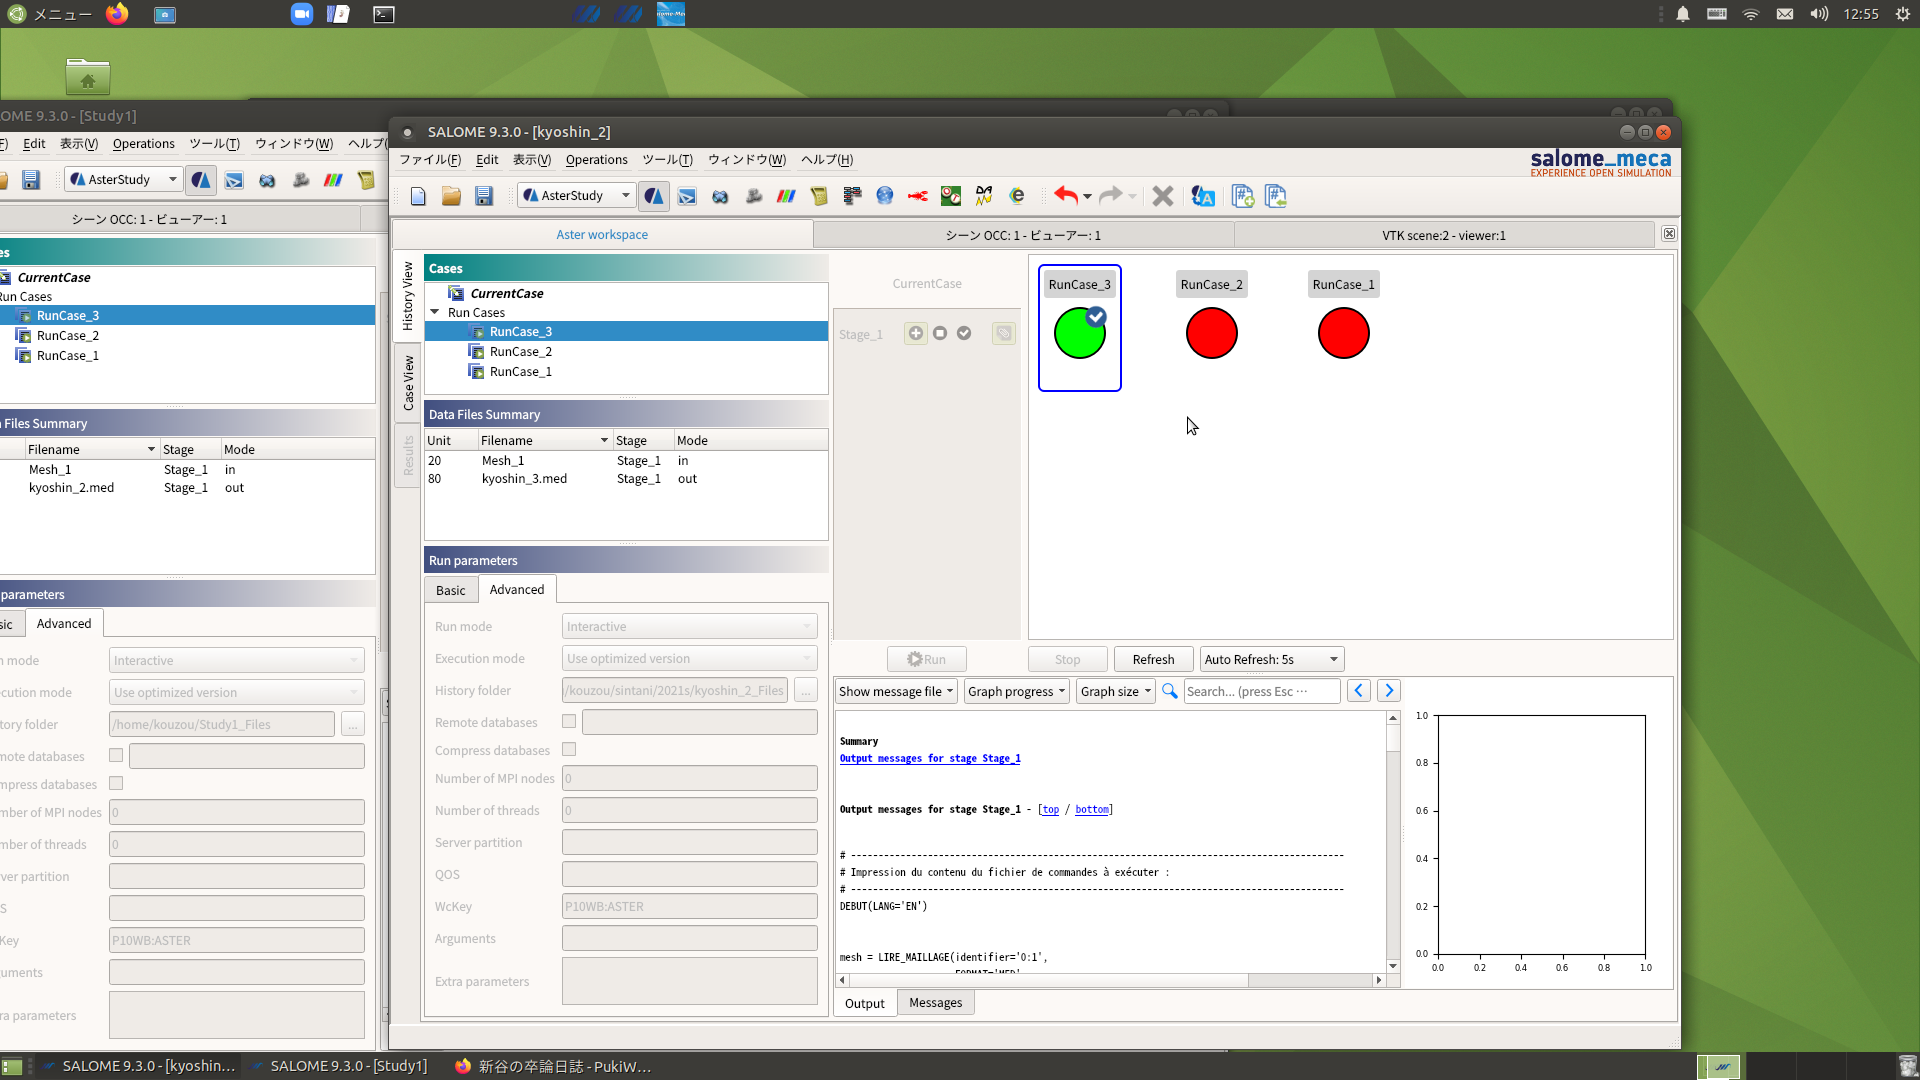The image size is (1920, 1080).
Task: Select RunCase_2 in the Cases tree
Action: [520, 352]
